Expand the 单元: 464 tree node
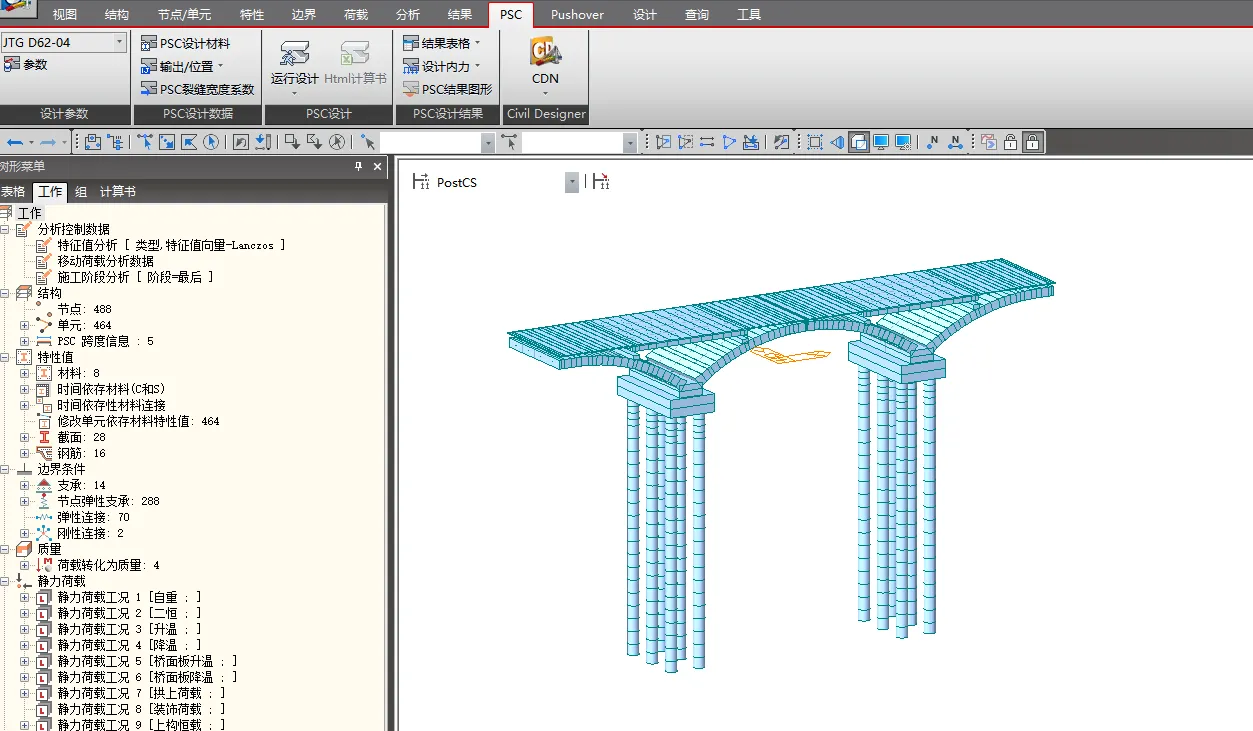1253x731 pixels. (25, 325)
